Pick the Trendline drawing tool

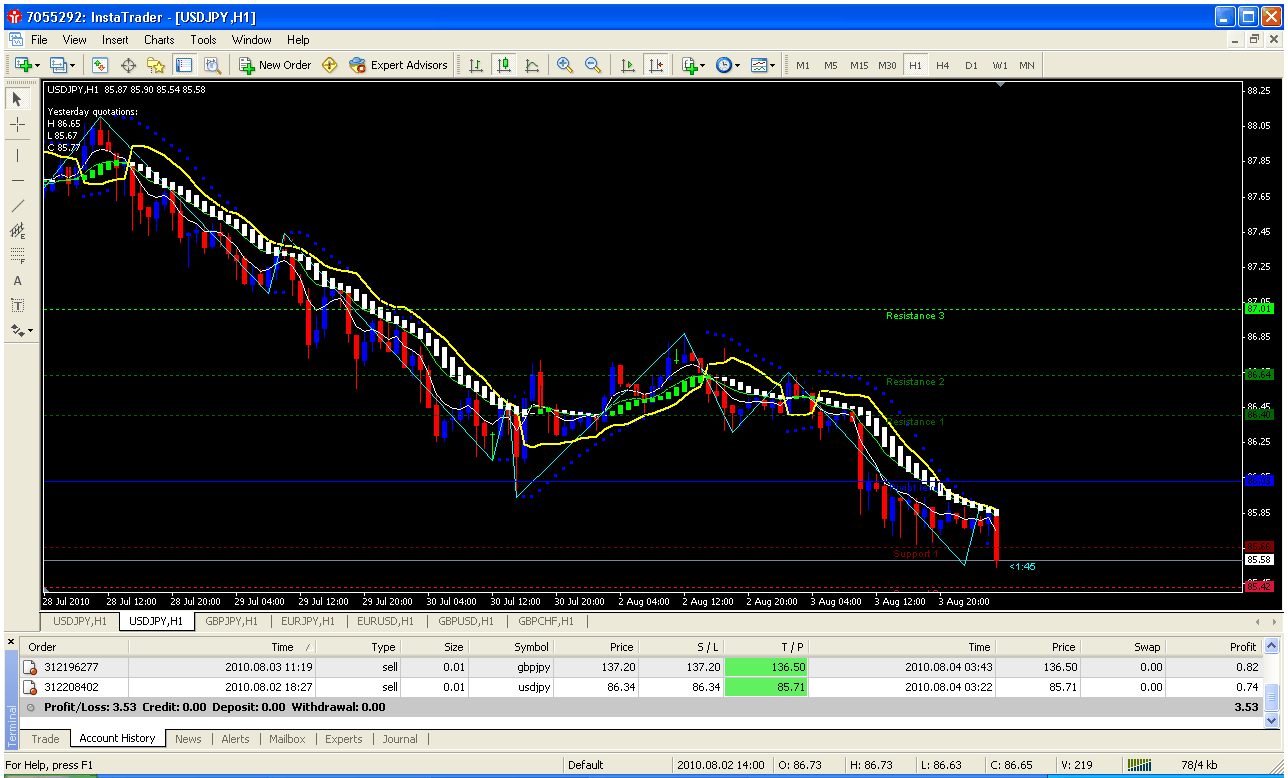[x=17, y=206]
